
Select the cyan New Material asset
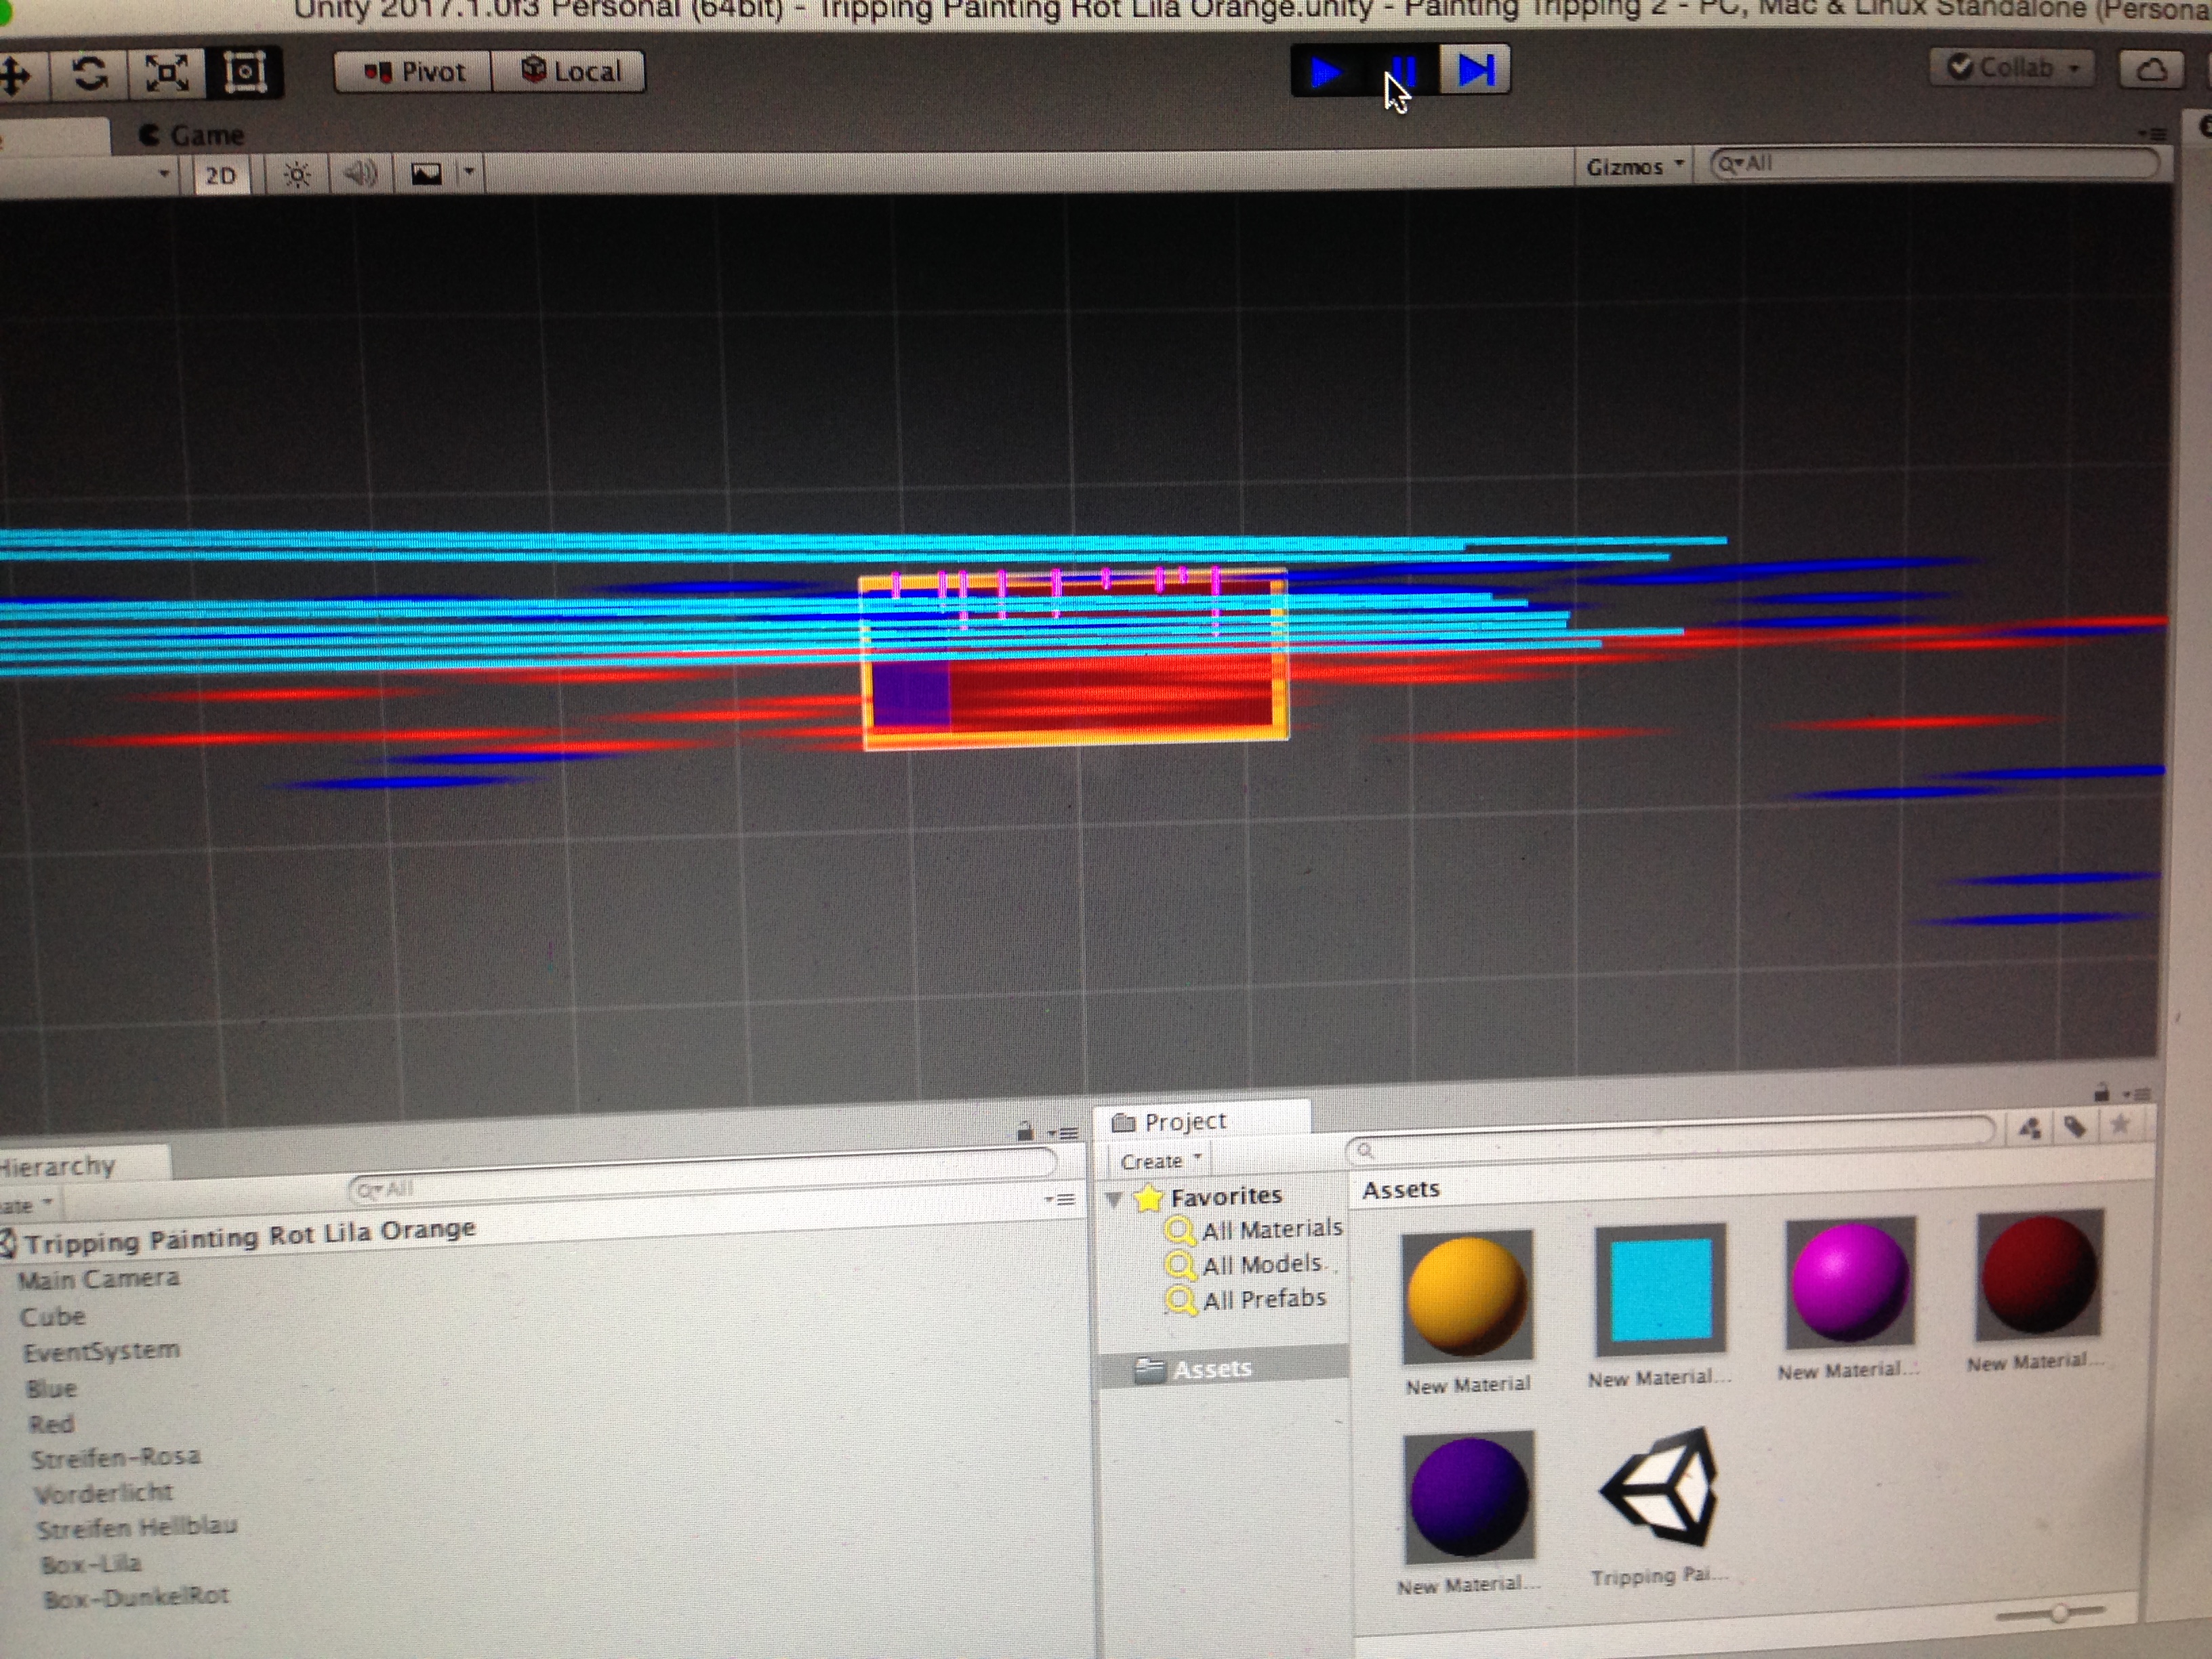1660,1290
